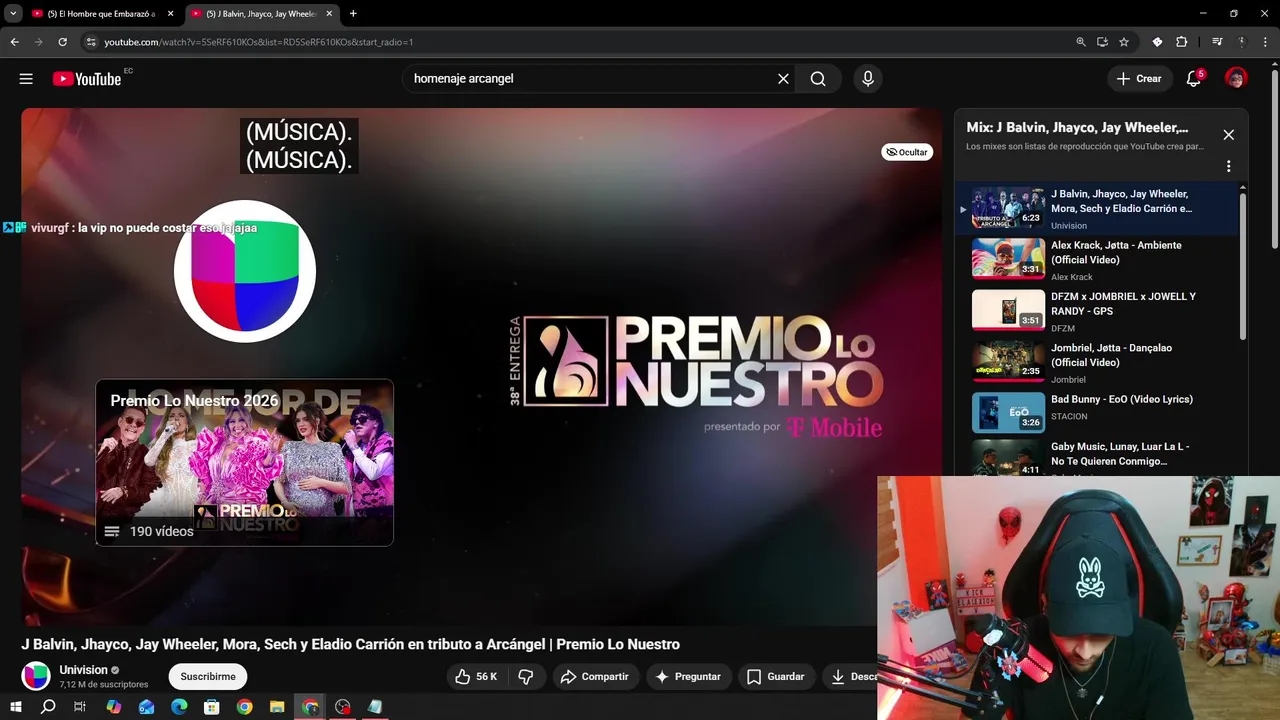The width and height of the screenshot is (1280, 720).
Task: Bookmark this page with the star icon
Action: click(1124, 42)
